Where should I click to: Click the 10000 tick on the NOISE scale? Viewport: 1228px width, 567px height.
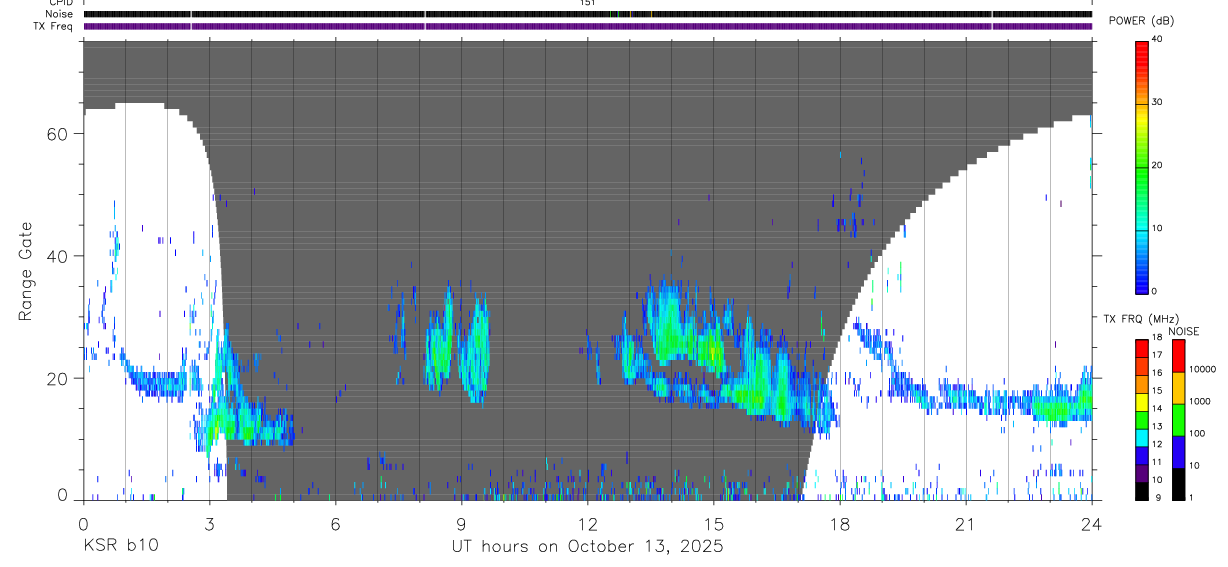pyautogui.click(x=1202, y=369)
